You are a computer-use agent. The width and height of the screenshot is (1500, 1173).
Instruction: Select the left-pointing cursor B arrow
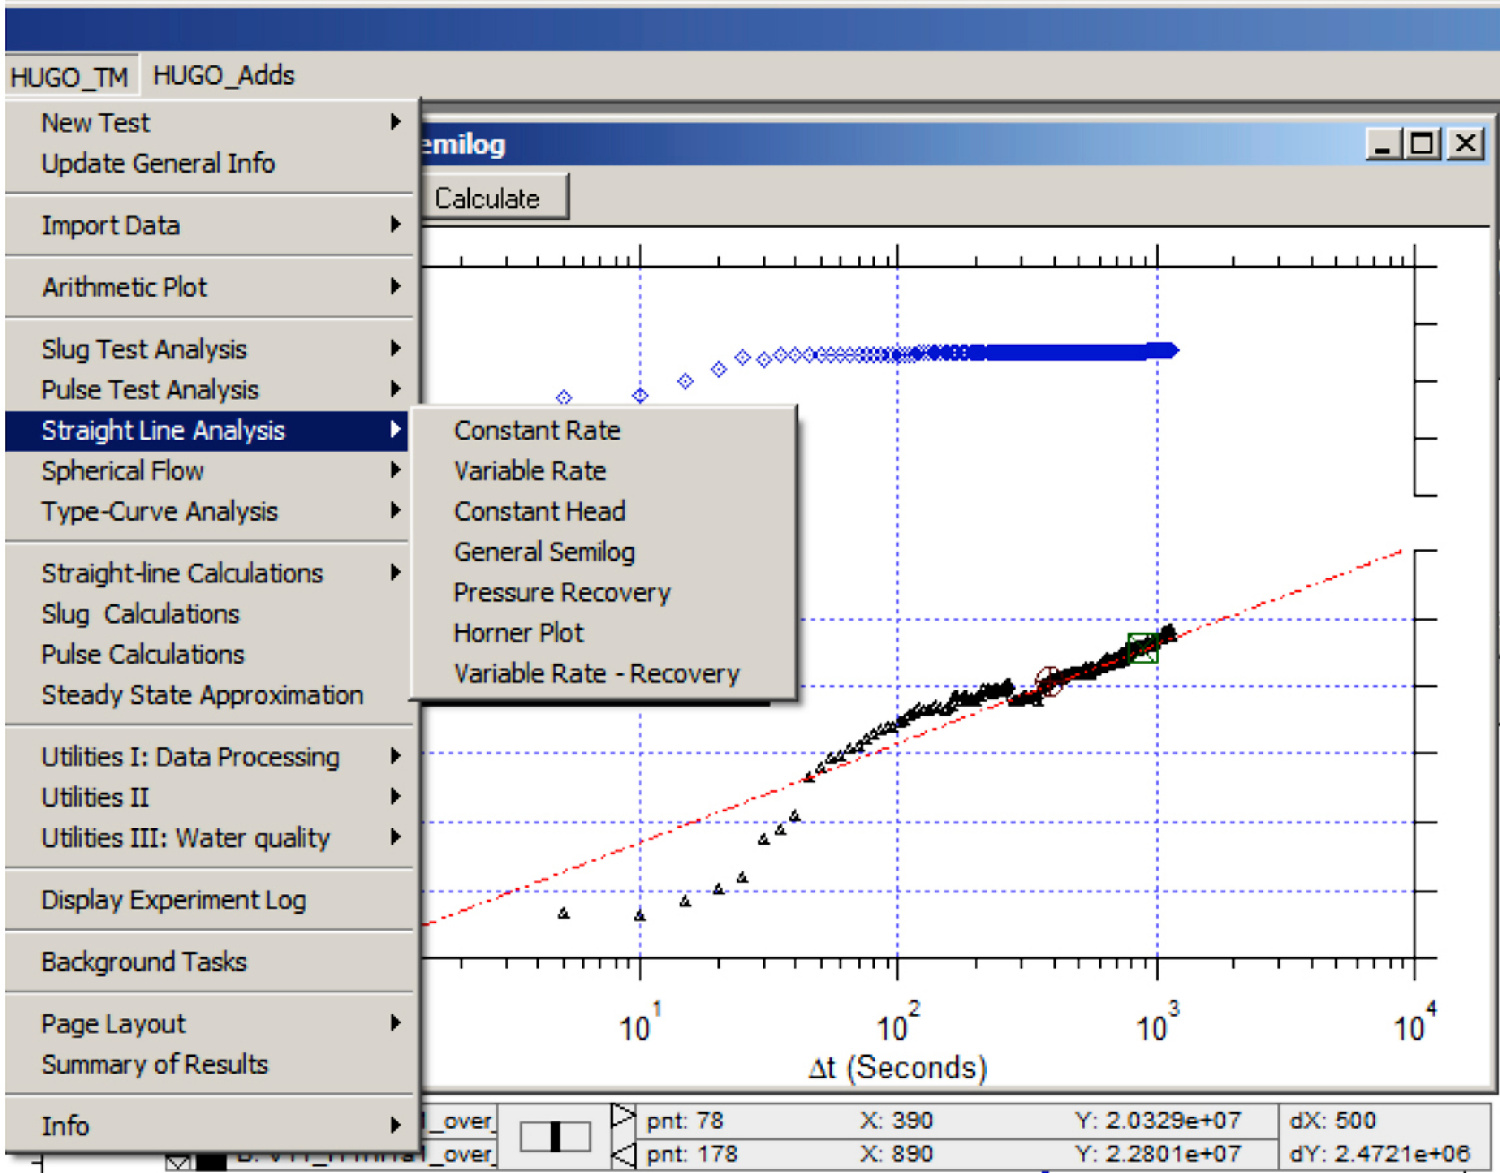pyautogui.click(x=623, y=1155)
